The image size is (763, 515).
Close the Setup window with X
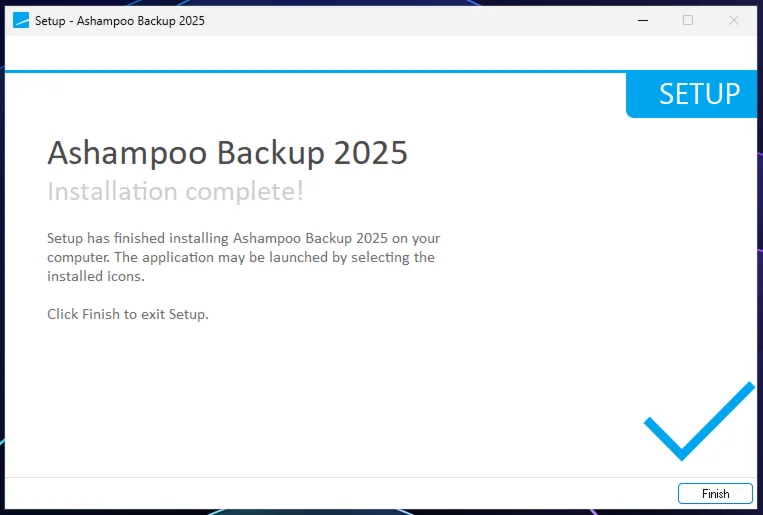click(x=734, y=20)
